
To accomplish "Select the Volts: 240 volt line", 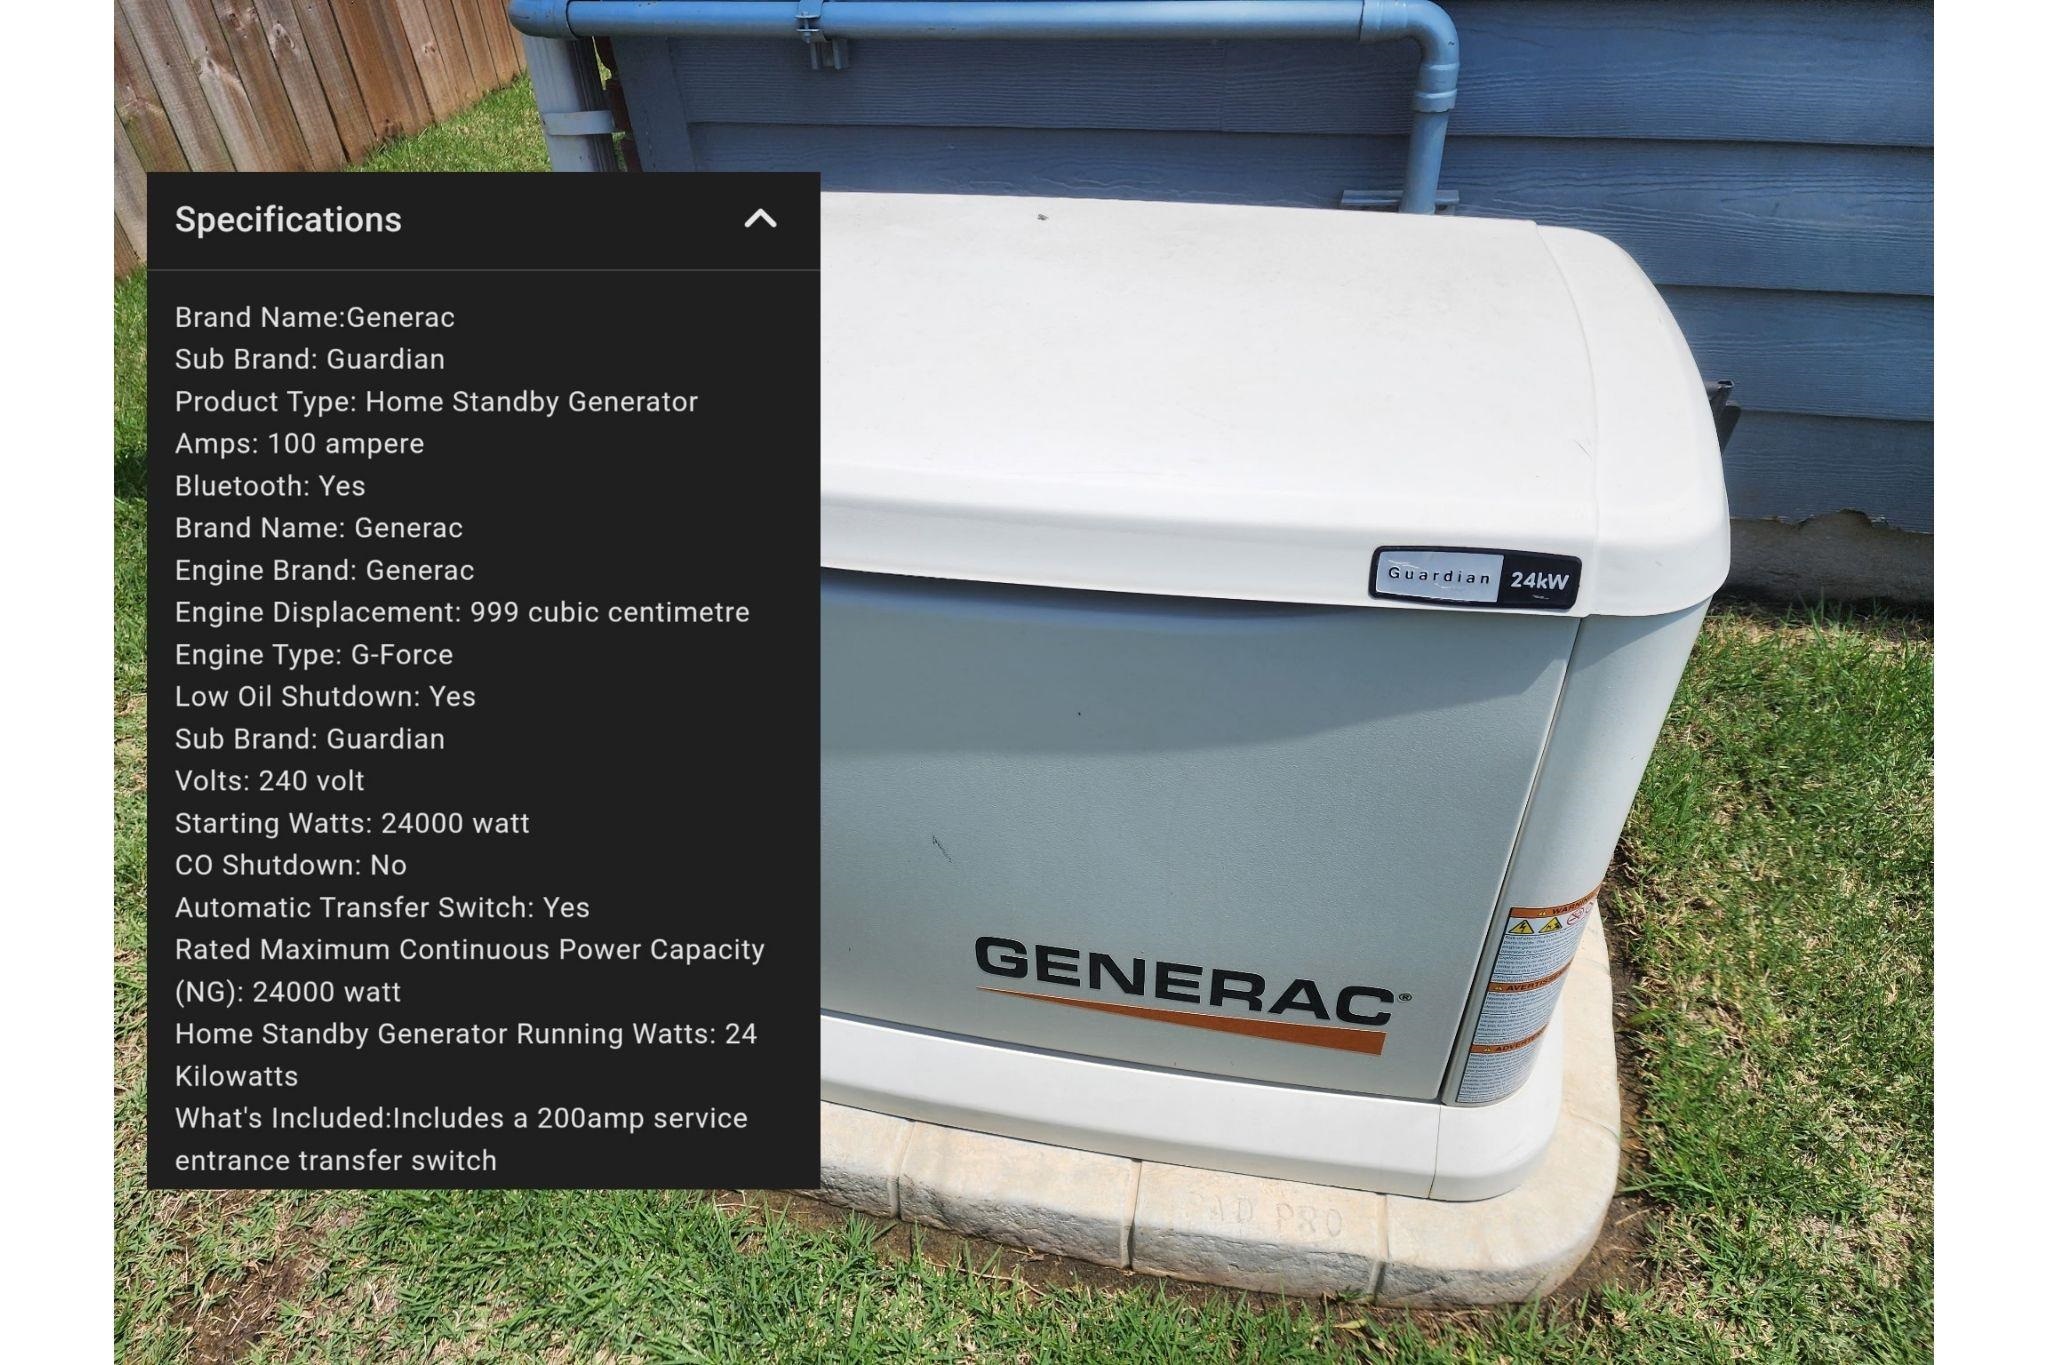I will (x=270, y=781).
